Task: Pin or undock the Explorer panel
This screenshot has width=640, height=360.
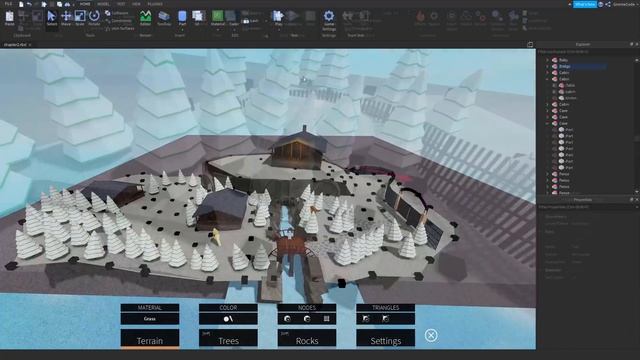Action: coord(631,44)
